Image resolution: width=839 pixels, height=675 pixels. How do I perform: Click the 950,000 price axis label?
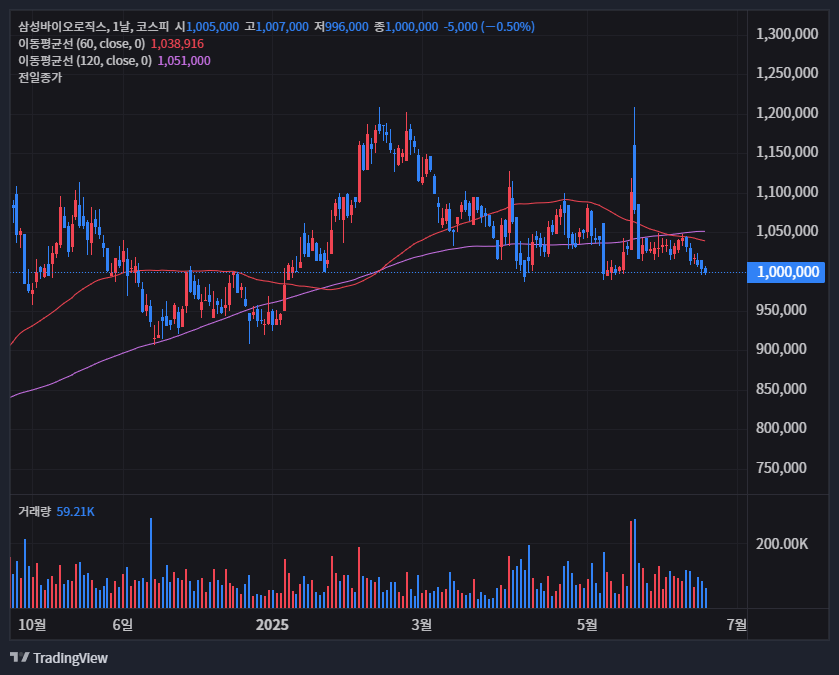(x=781, y=310)
